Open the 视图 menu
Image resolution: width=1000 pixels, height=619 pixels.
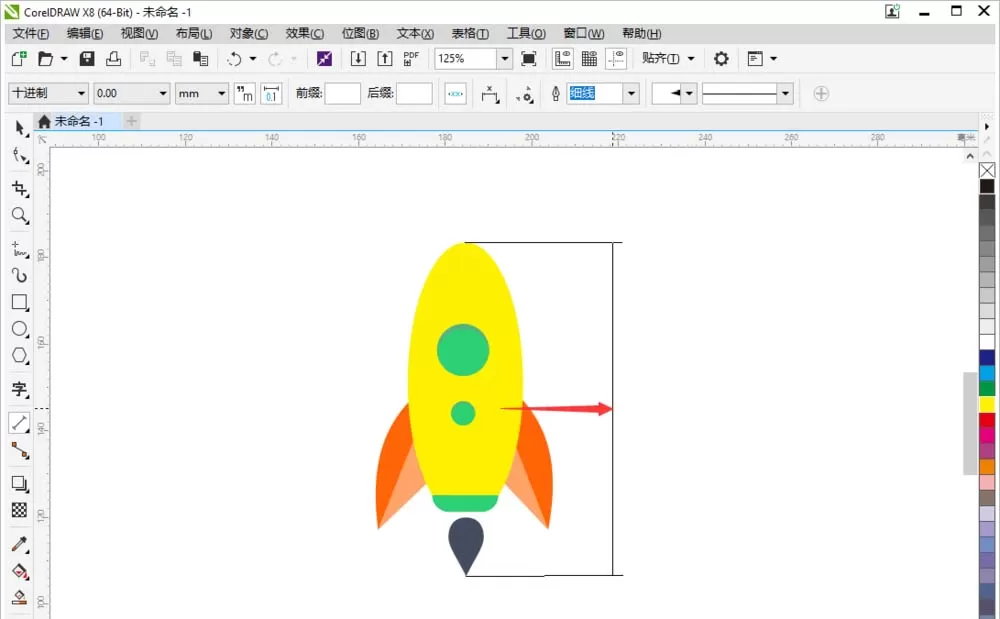tap(139, 33)
